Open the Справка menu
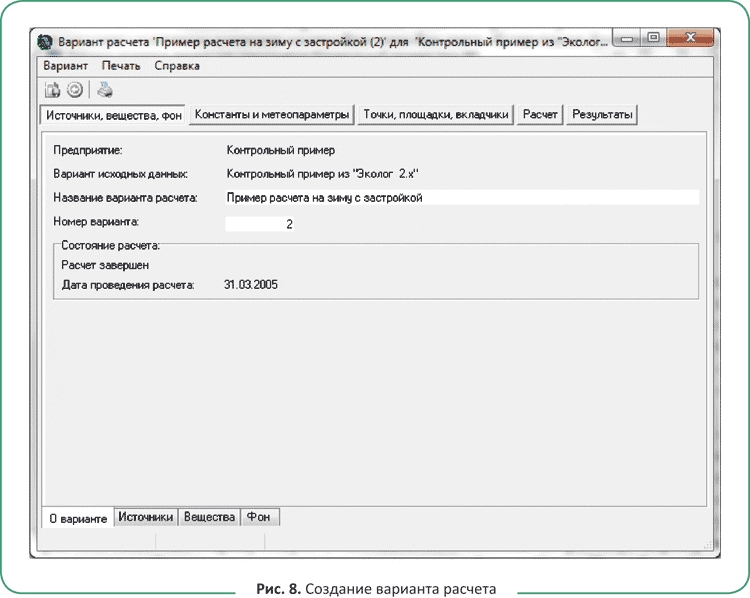This screenshot has width=750, height=598. coord(177,66)
